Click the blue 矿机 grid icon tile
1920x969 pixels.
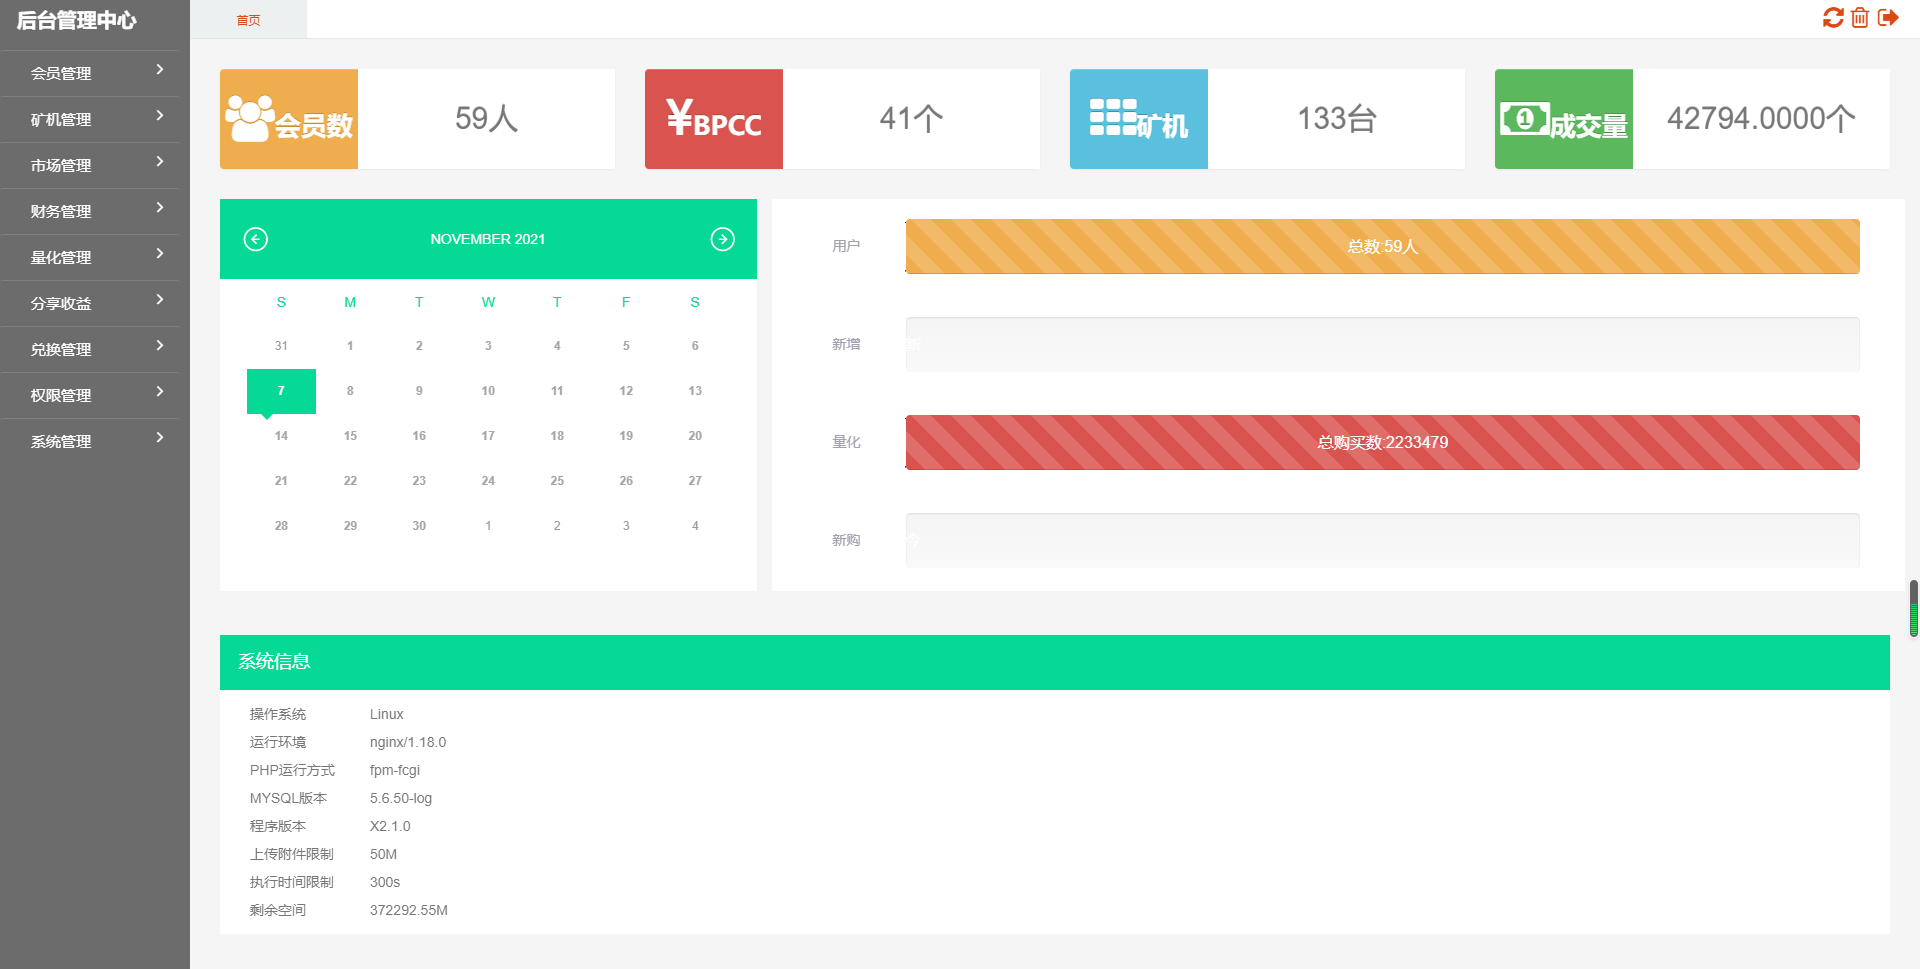1139,119
